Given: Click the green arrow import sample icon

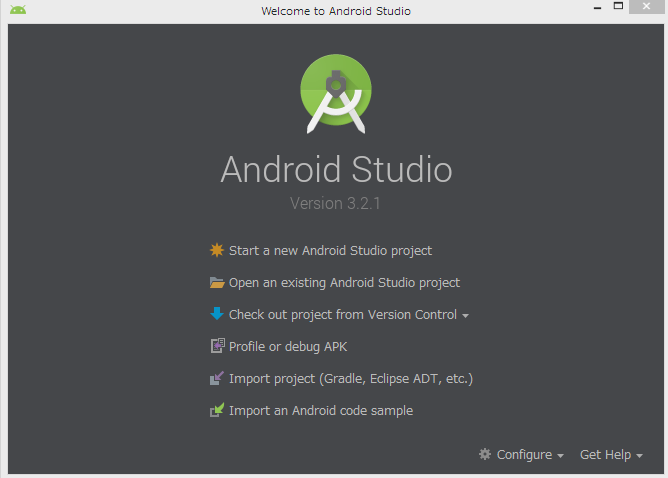Looking at the screenshot, I should point(217,410).
